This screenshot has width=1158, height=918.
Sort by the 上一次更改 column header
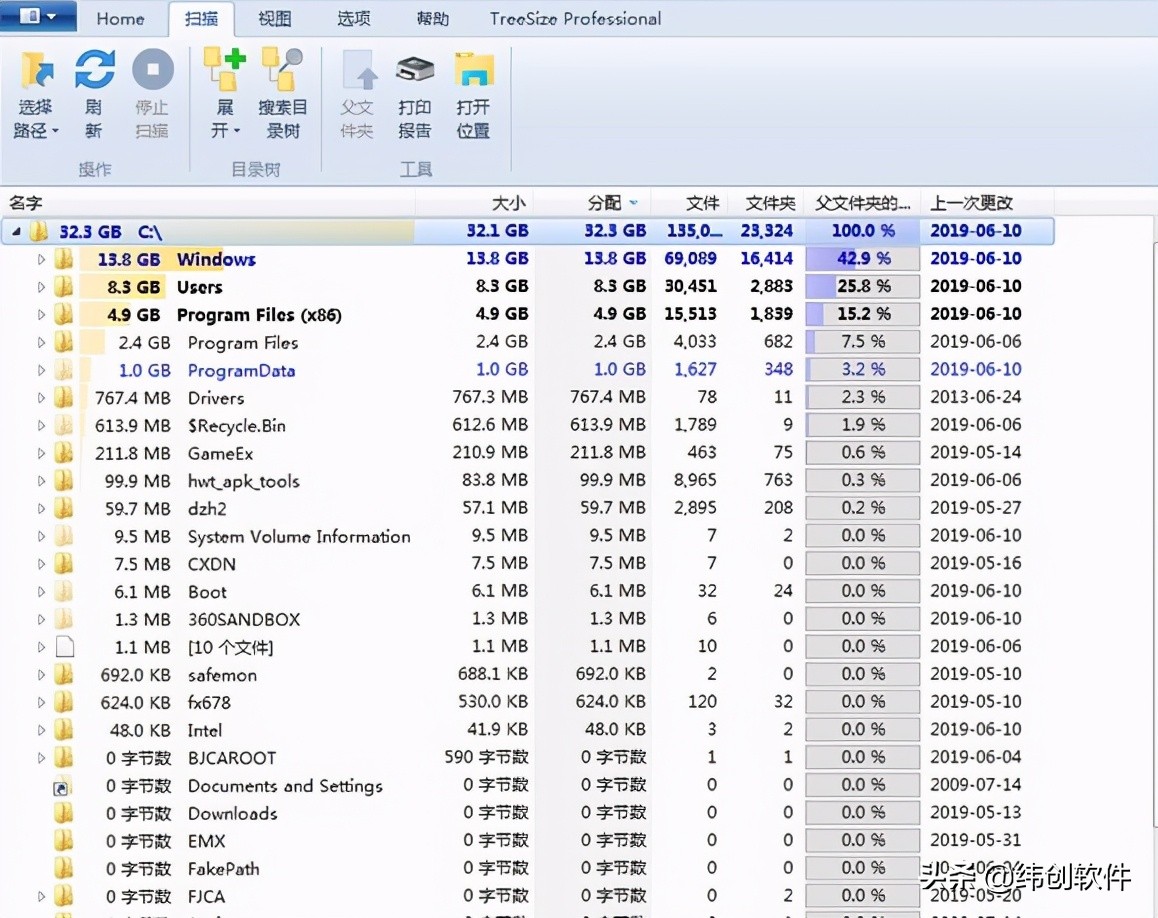click(x=971, y=203)
